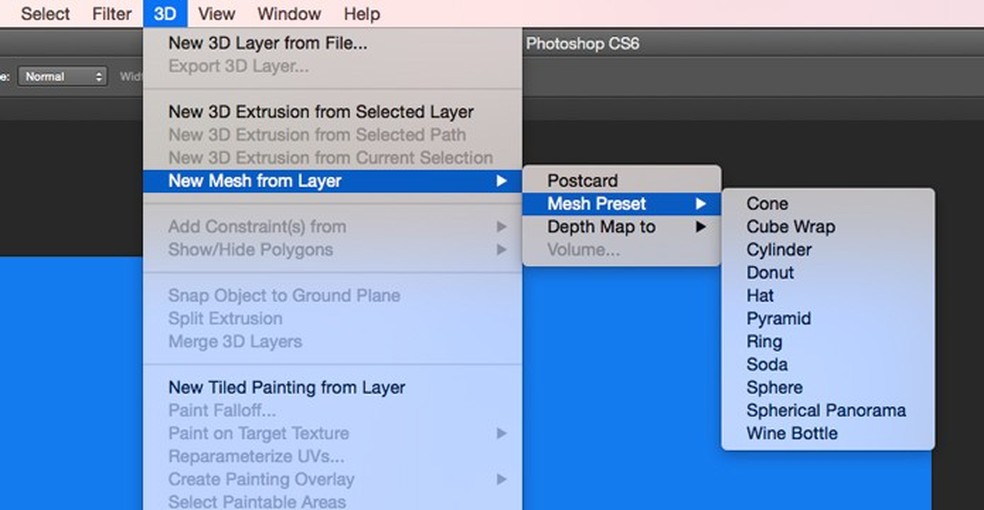The image size is (984, 510).
Task: Select the Soda mesh preset
Action: 766,365
